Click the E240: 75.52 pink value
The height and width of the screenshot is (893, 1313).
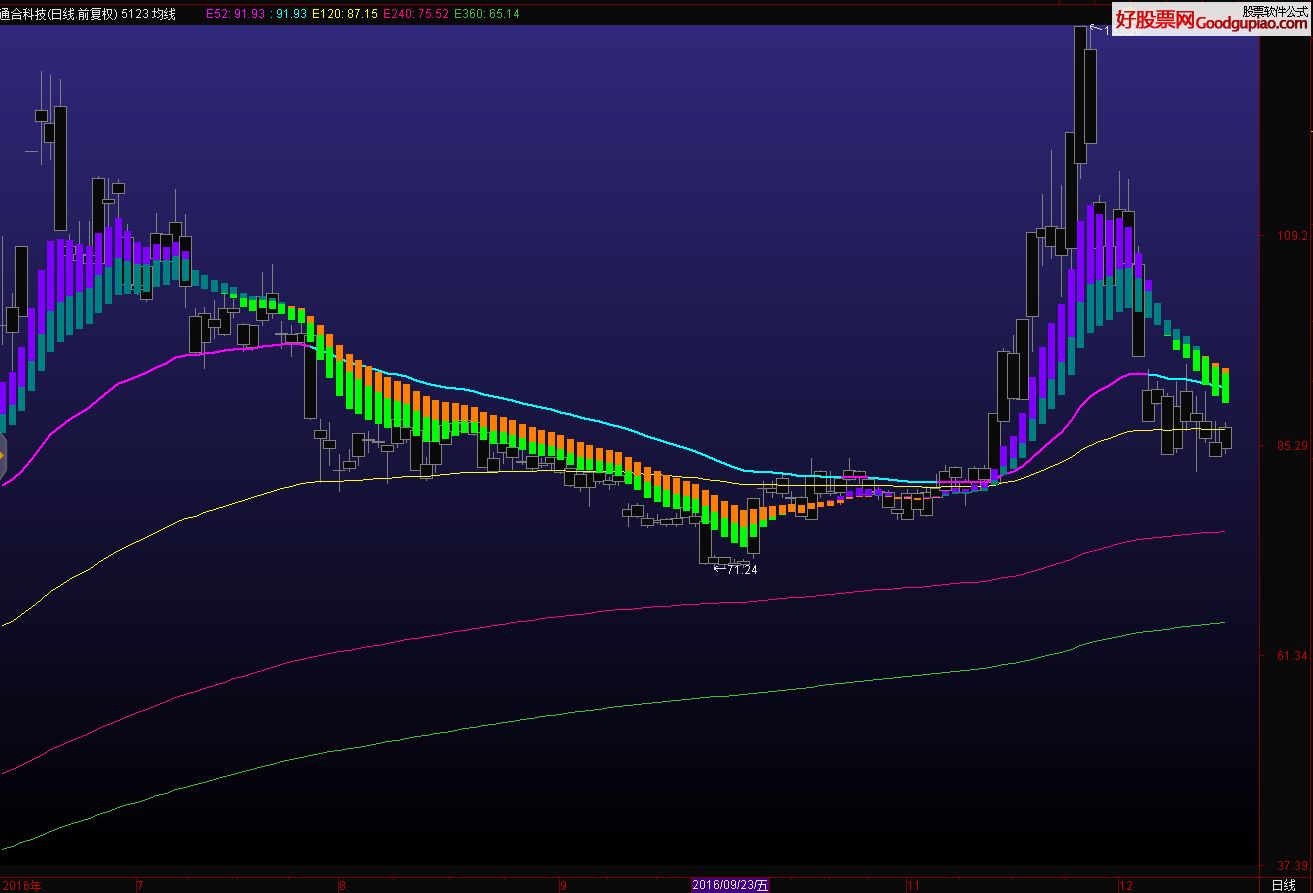point(416,14)
